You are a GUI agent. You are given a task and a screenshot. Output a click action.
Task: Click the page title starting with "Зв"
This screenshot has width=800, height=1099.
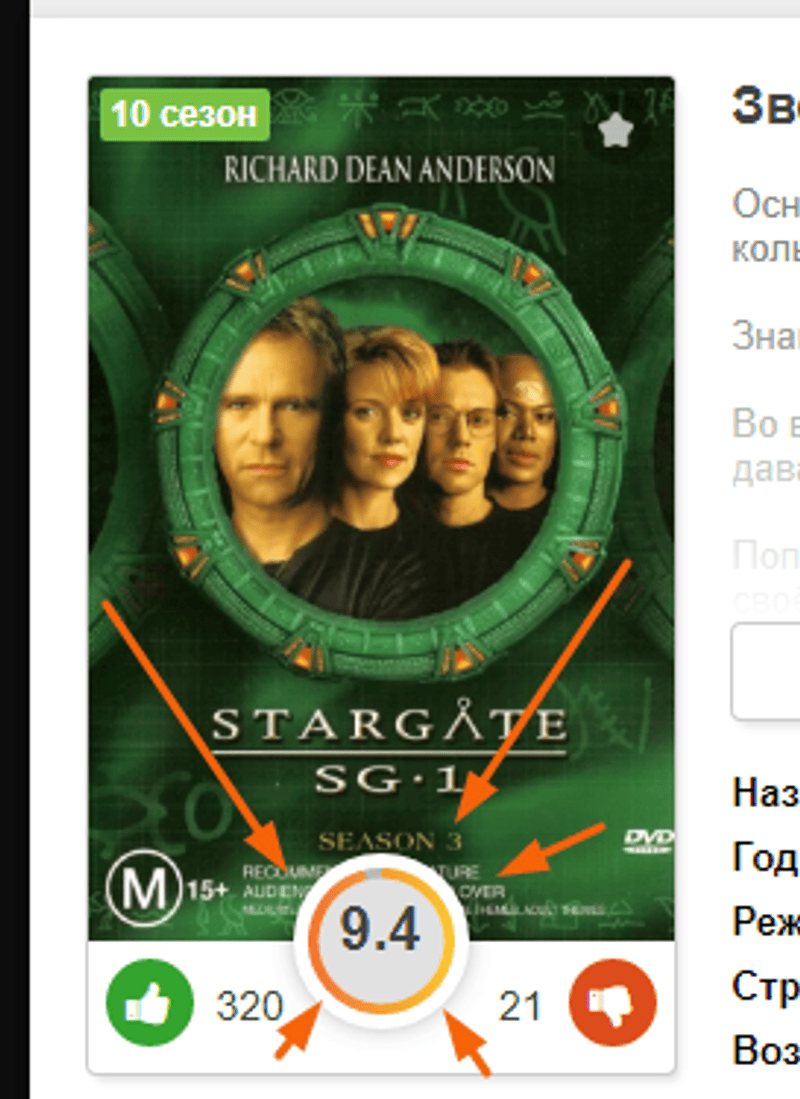click(x=766, y=107)
